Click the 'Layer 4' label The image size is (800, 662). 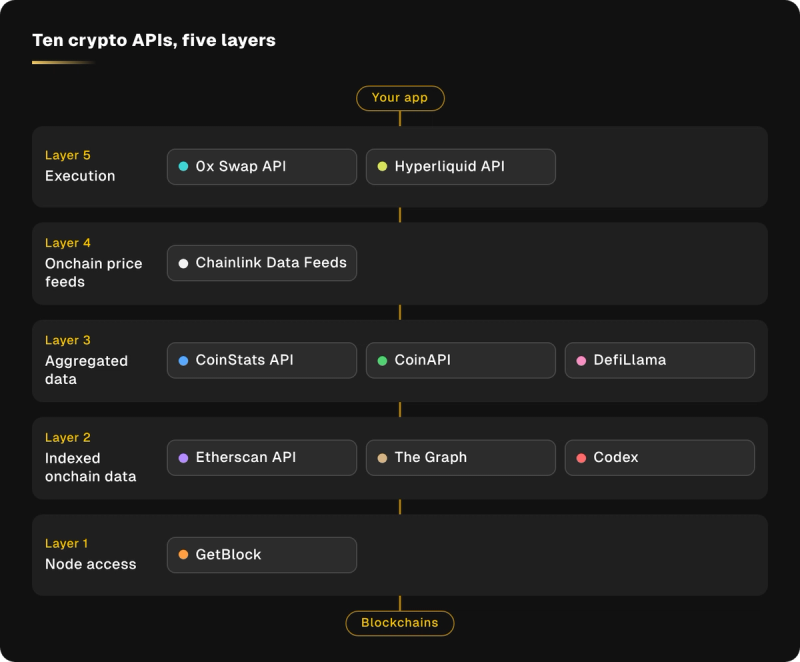[67, 243]
